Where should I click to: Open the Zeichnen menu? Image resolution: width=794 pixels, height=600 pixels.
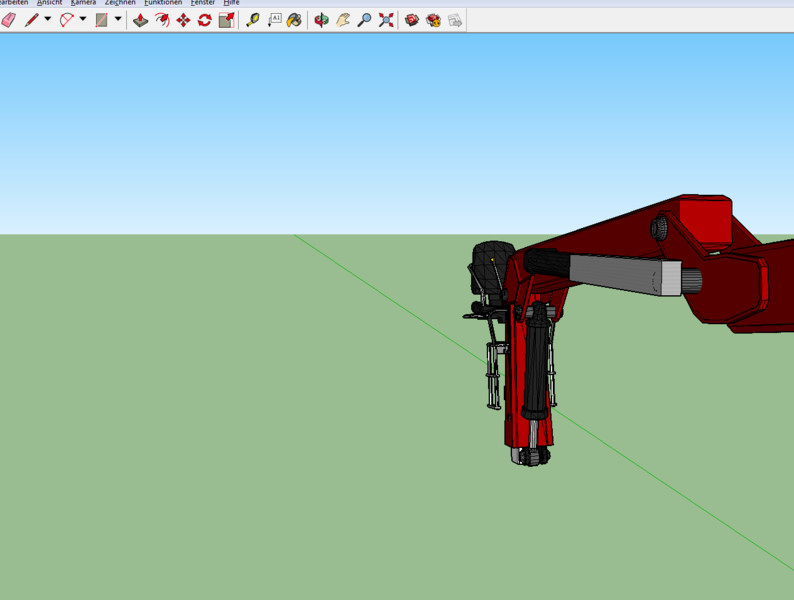(x=120, y=3)
